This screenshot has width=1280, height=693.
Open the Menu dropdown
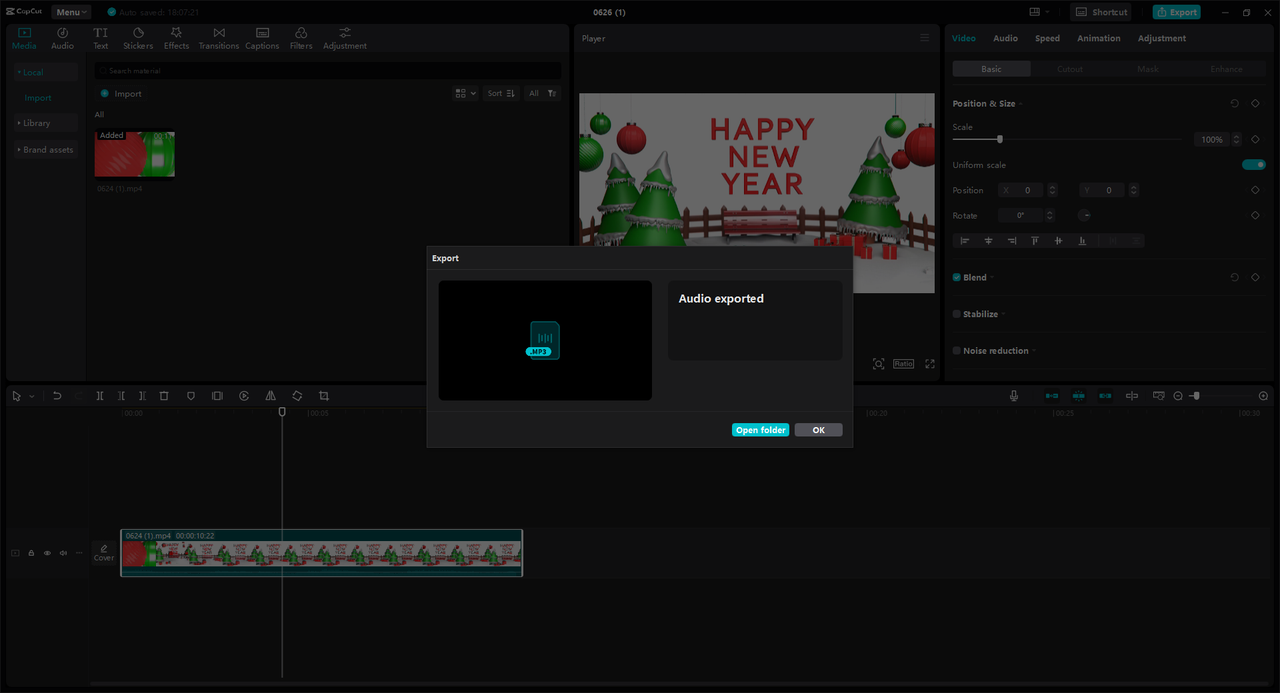pos(72,12)
